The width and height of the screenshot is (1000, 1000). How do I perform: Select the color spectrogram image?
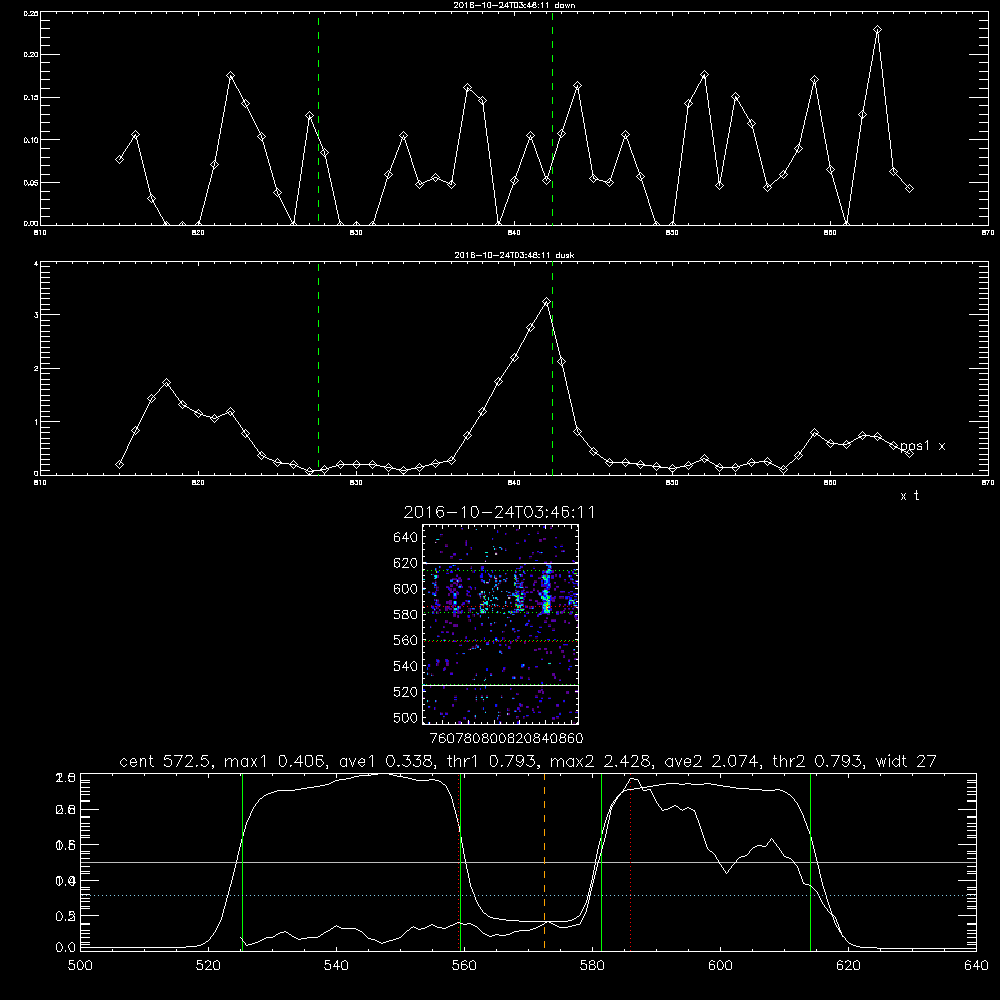tap(500, 624)
